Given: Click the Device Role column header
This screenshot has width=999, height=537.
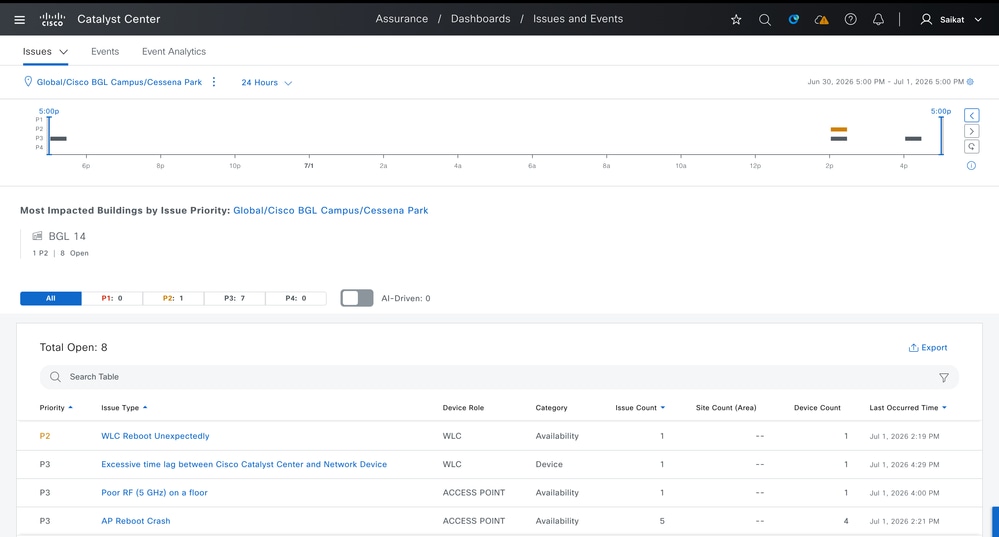Looking at the screenshot, I should tap(463, 408).
